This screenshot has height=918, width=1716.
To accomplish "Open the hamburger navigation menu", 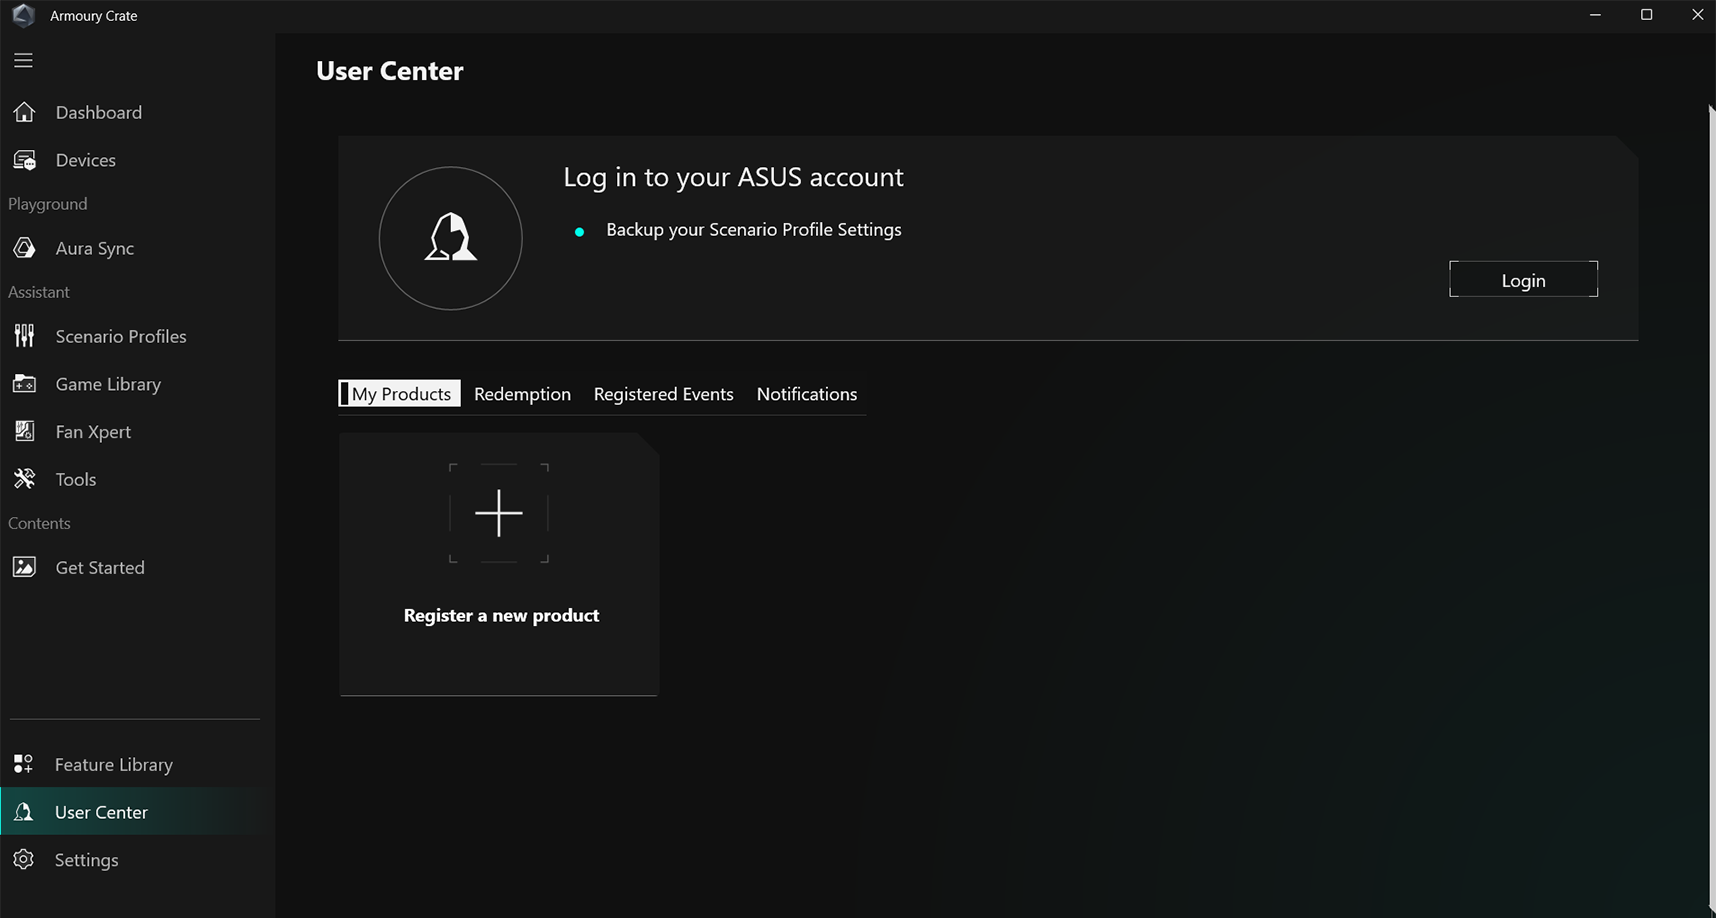I will [23, 60].
